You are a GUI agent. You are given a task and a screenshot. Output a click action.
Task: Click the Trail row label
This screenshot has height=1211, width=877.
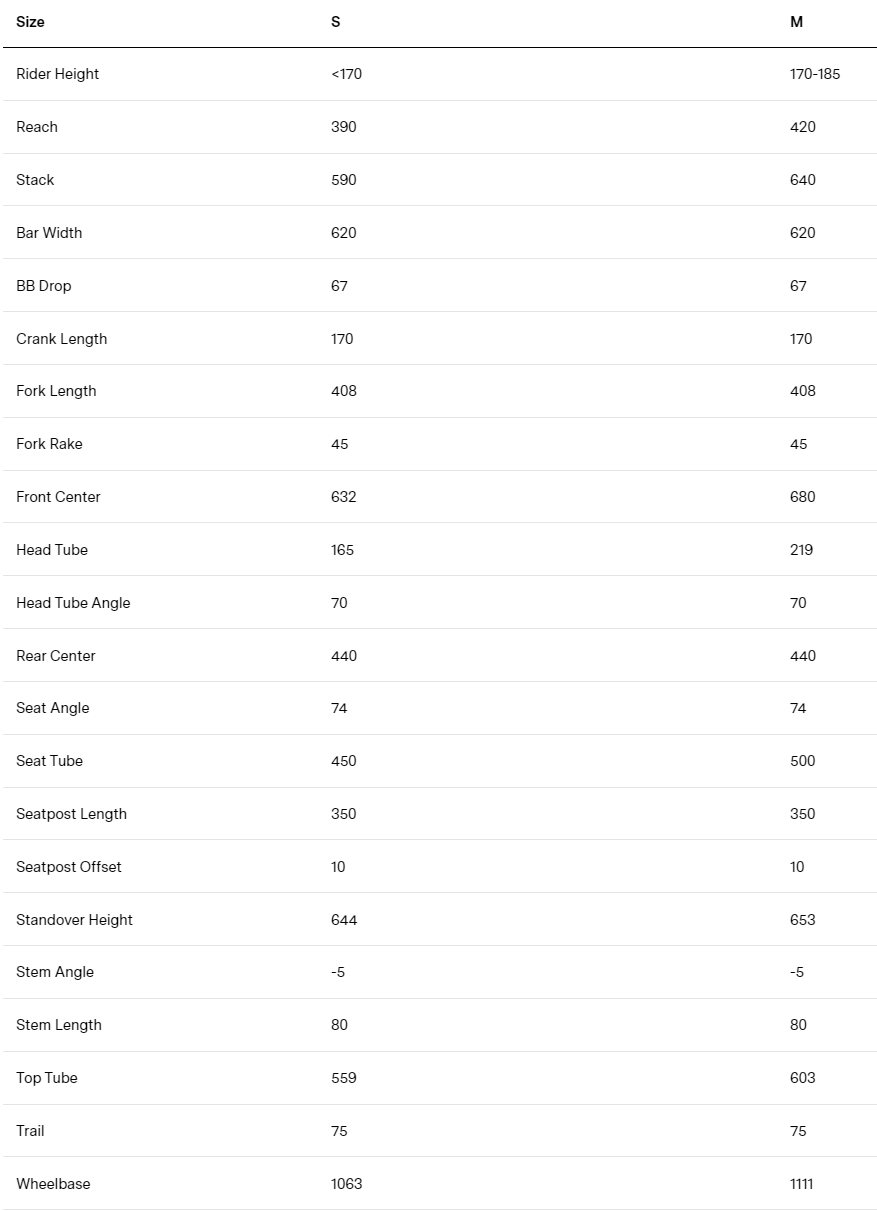[x=30, y=1131]
